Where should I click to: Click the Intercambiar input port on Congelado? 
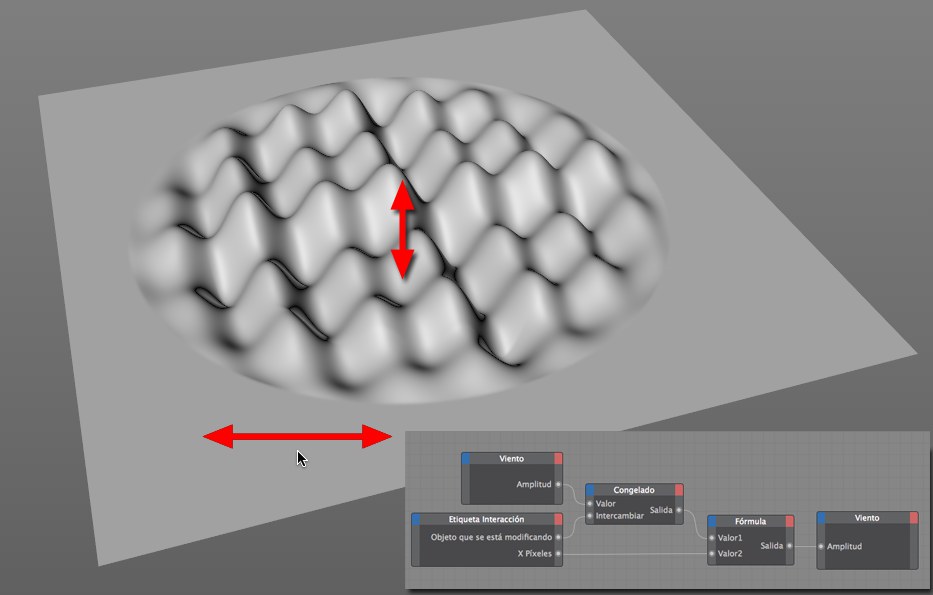tap(590, 516)
